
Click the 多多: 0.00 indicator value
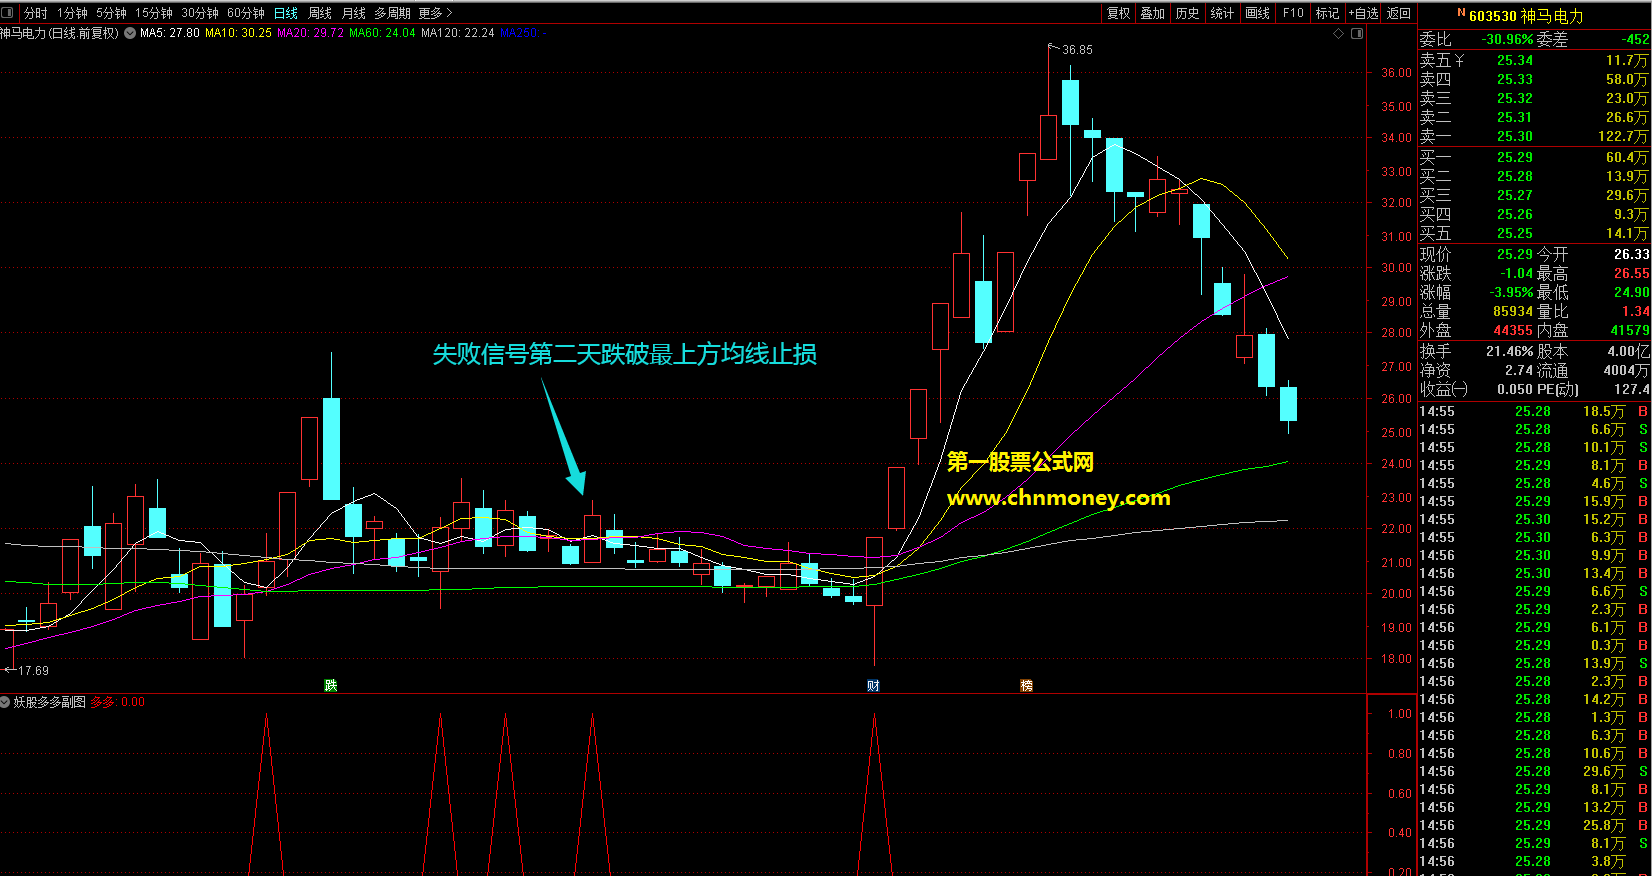click(x=118, y=702)
